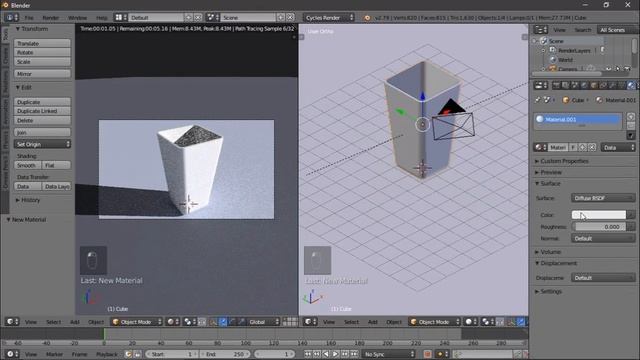
Task: Click the left viewport pivot point selector
Action: click(190, 322)
